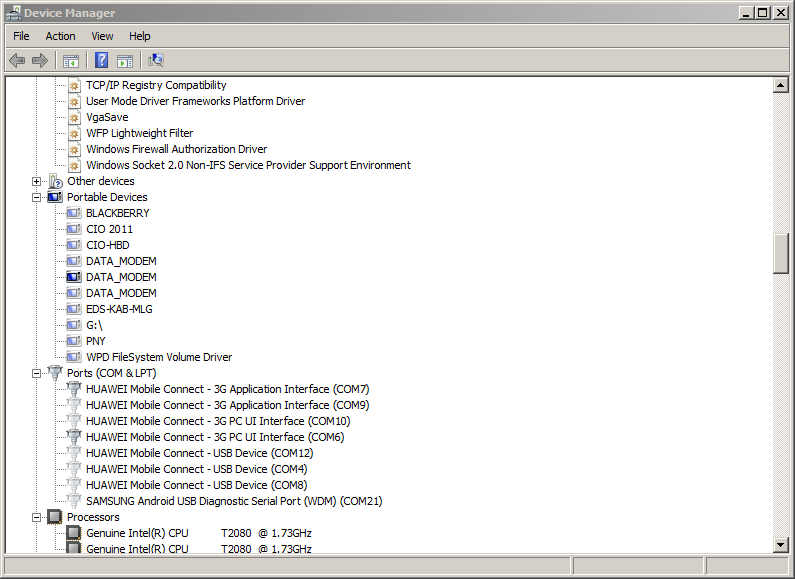Click the G:\ portable device icon
795x579 pixels.
pos(74,325)
